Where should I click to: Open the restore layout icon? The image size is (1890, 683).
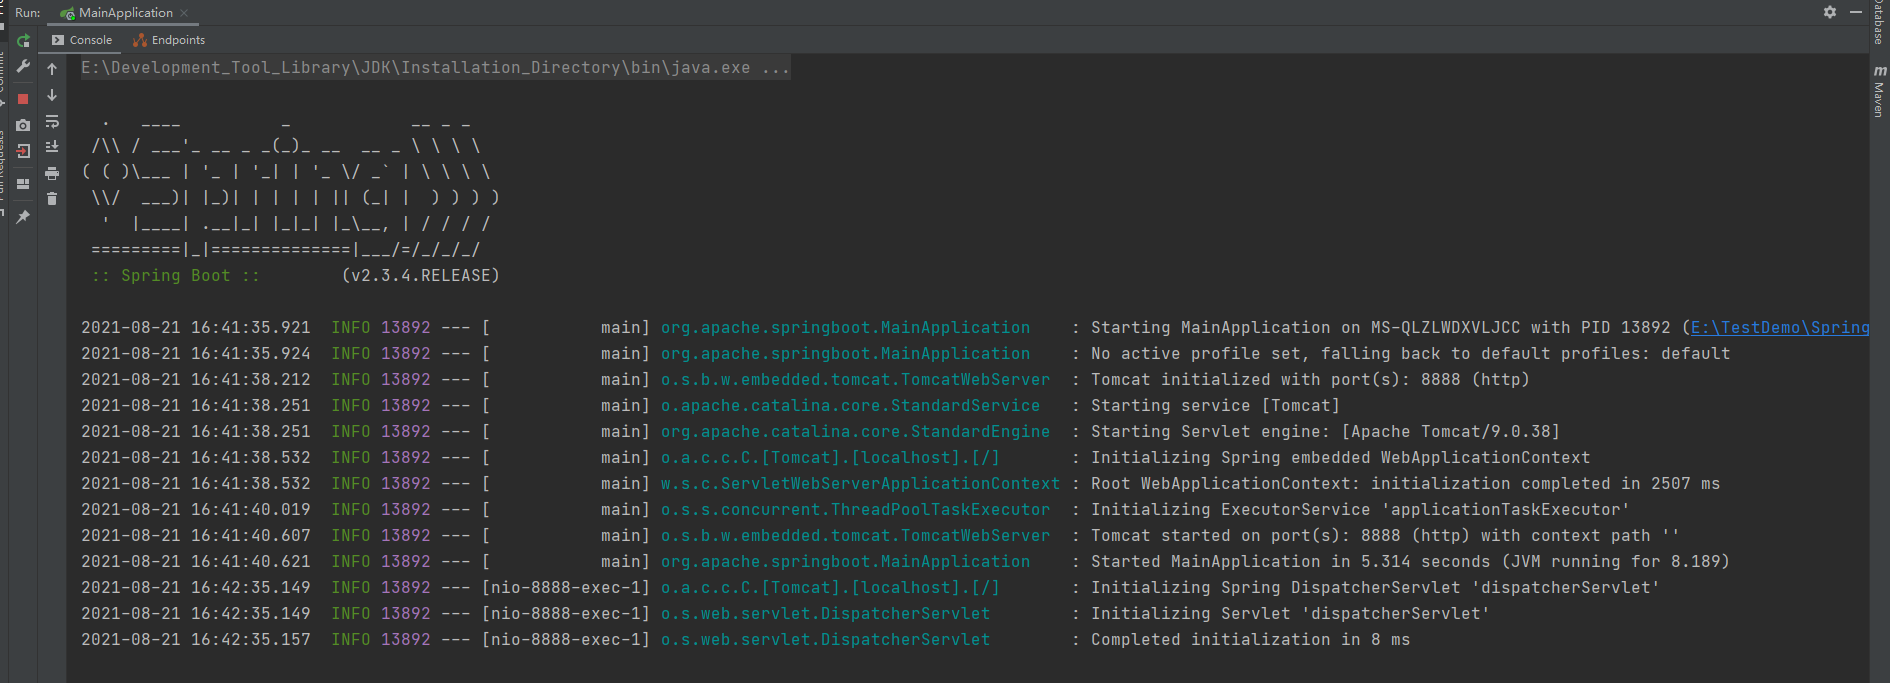click(x=23, y=184)
